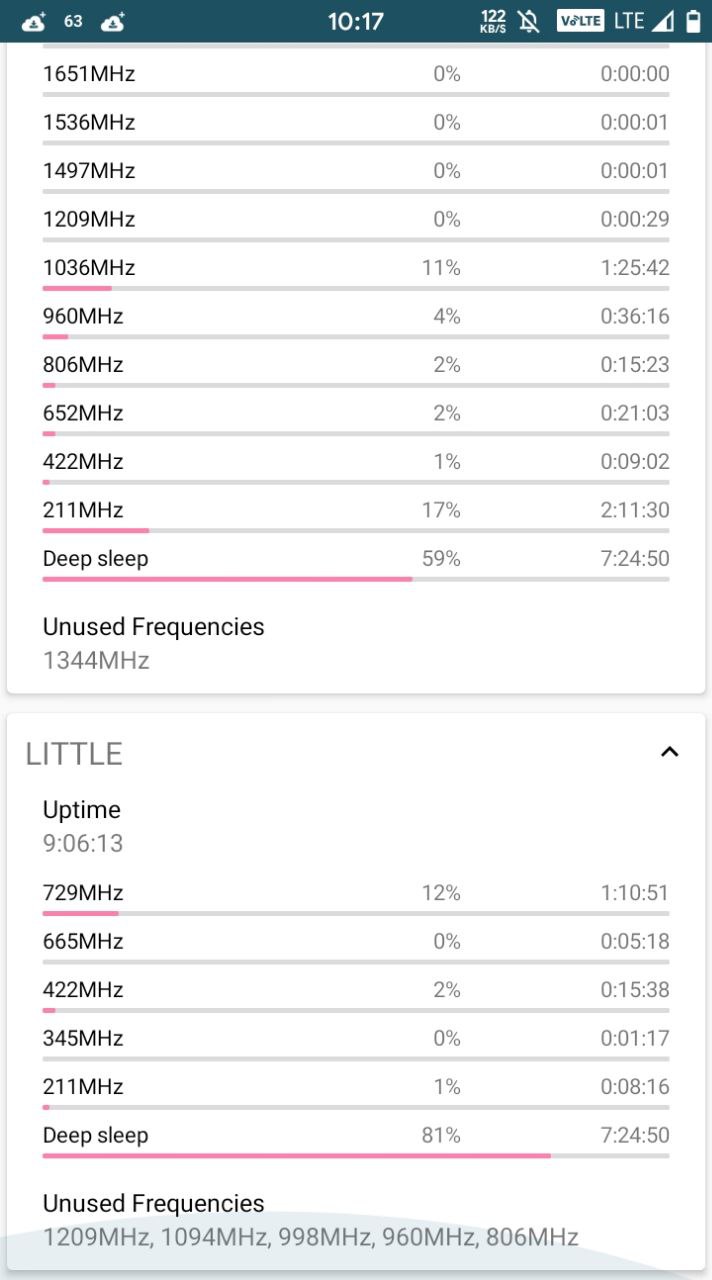Select the 729MHz row in LITTLE
This screenshot has height=1280, width=712.
[x=356, y=896]
